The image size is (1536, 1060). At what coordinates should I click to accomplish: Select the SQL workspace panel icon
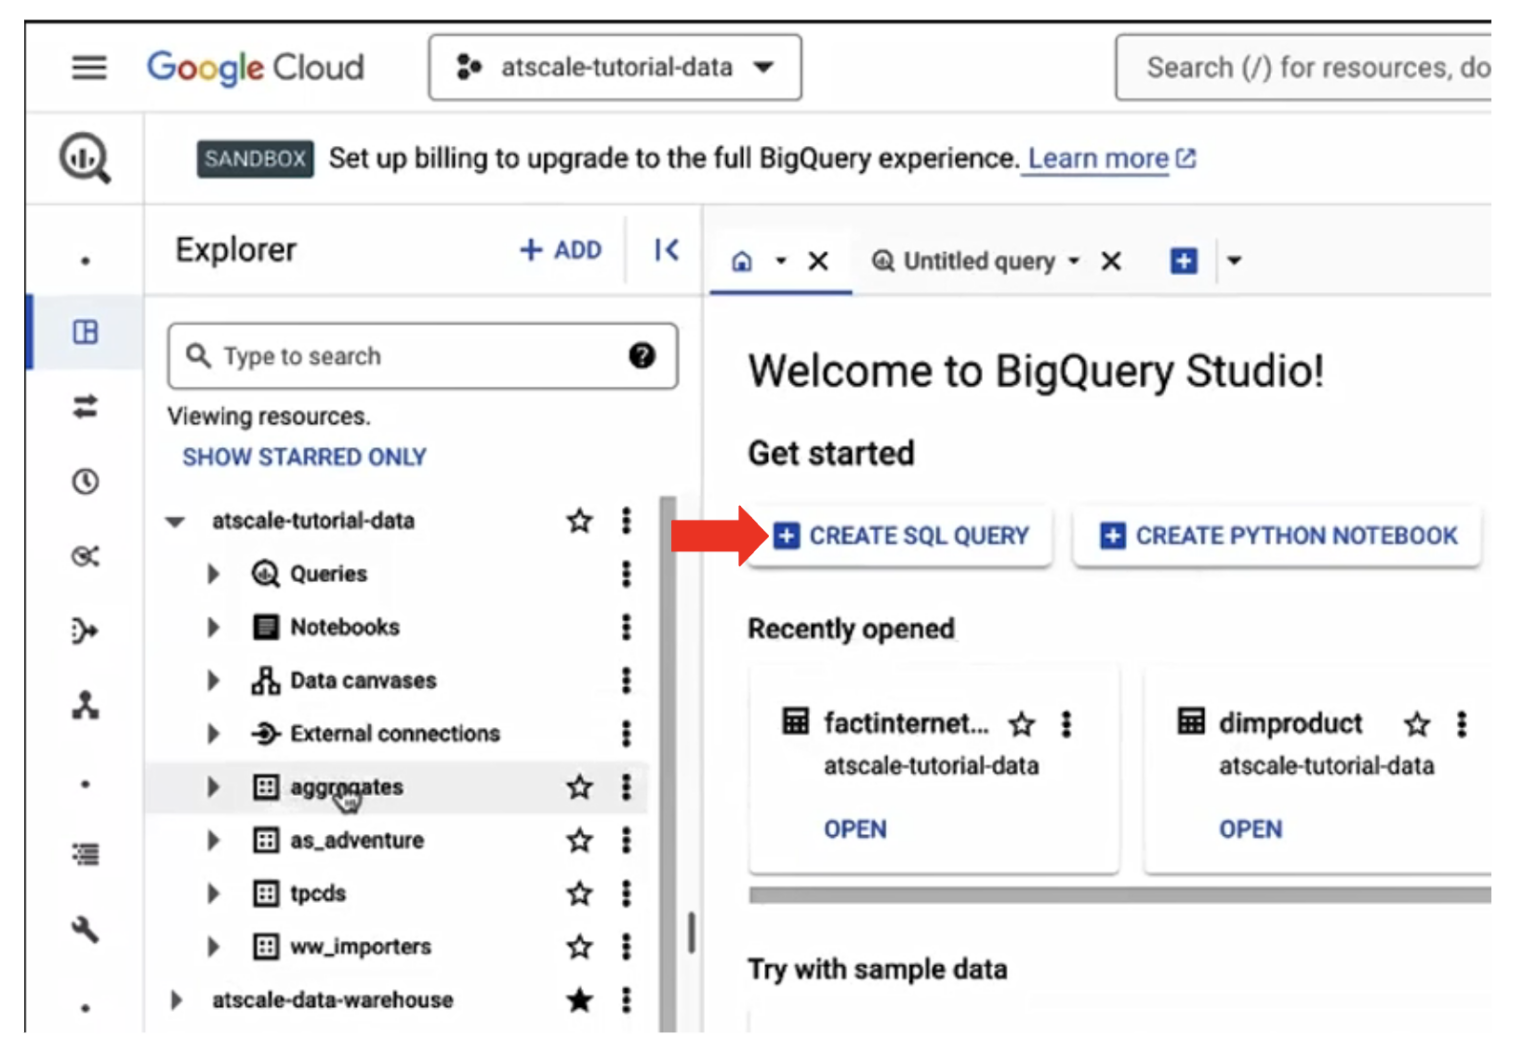tap(84, 333)
